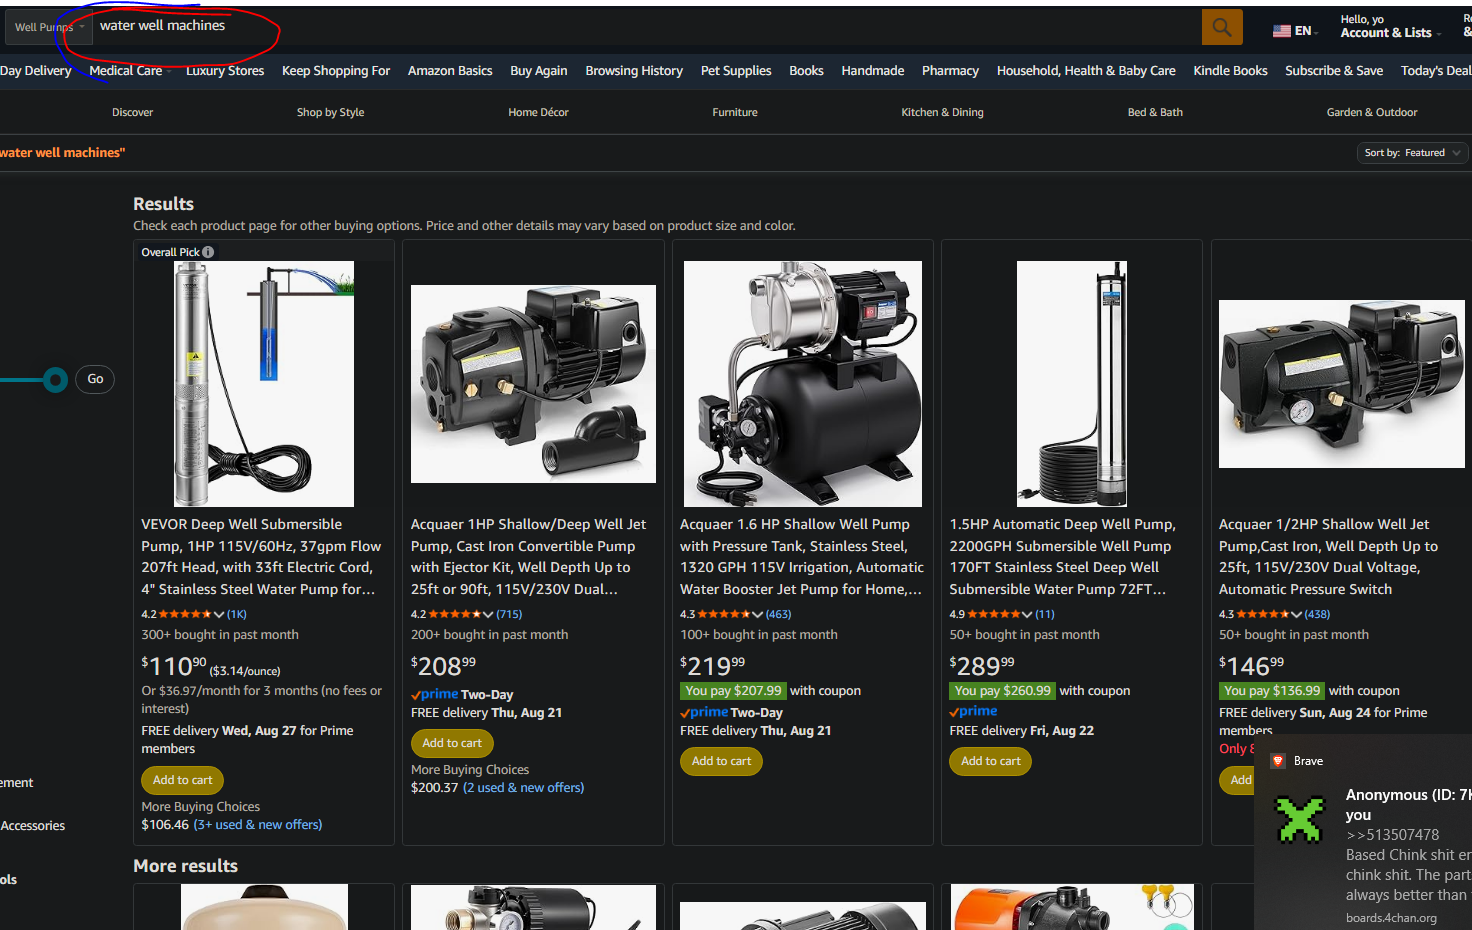This screenshot has height=930, width=1472.
Task: Open the Acquaer 1HP Shallow/Deep Well Jet Pump title
Action: point(530,557)
